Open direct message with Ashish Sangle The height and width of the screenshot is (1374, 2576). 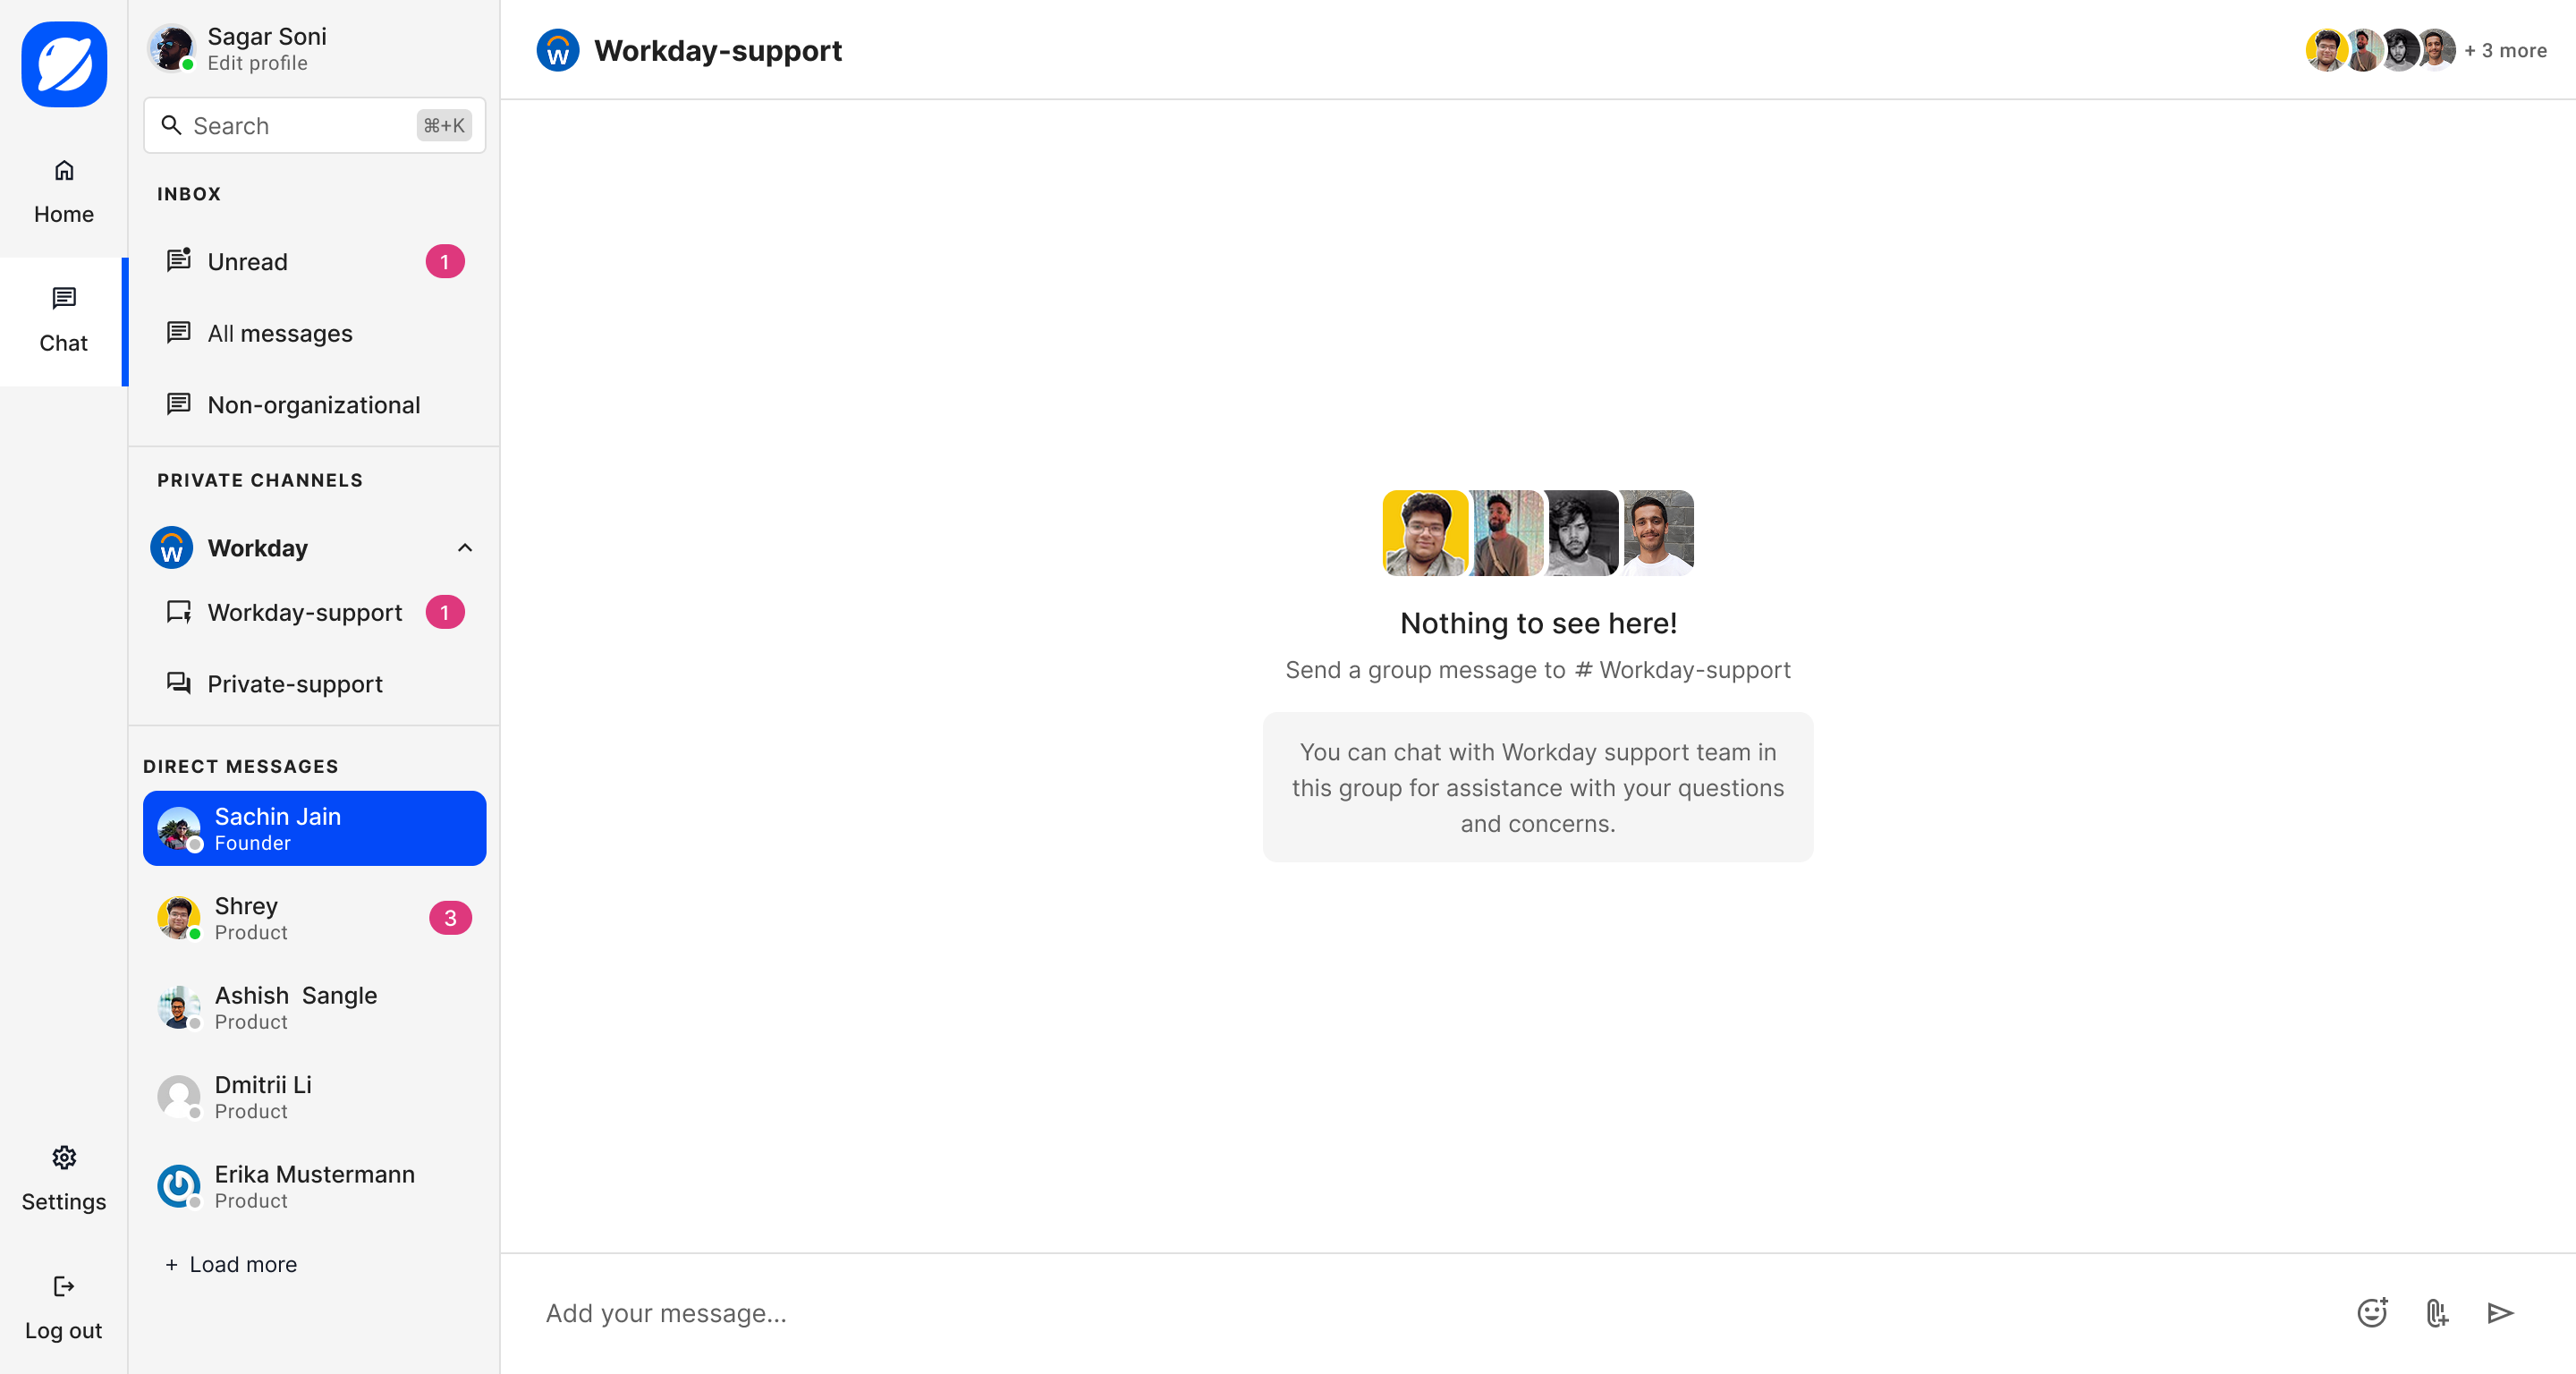click(314, 1007)
